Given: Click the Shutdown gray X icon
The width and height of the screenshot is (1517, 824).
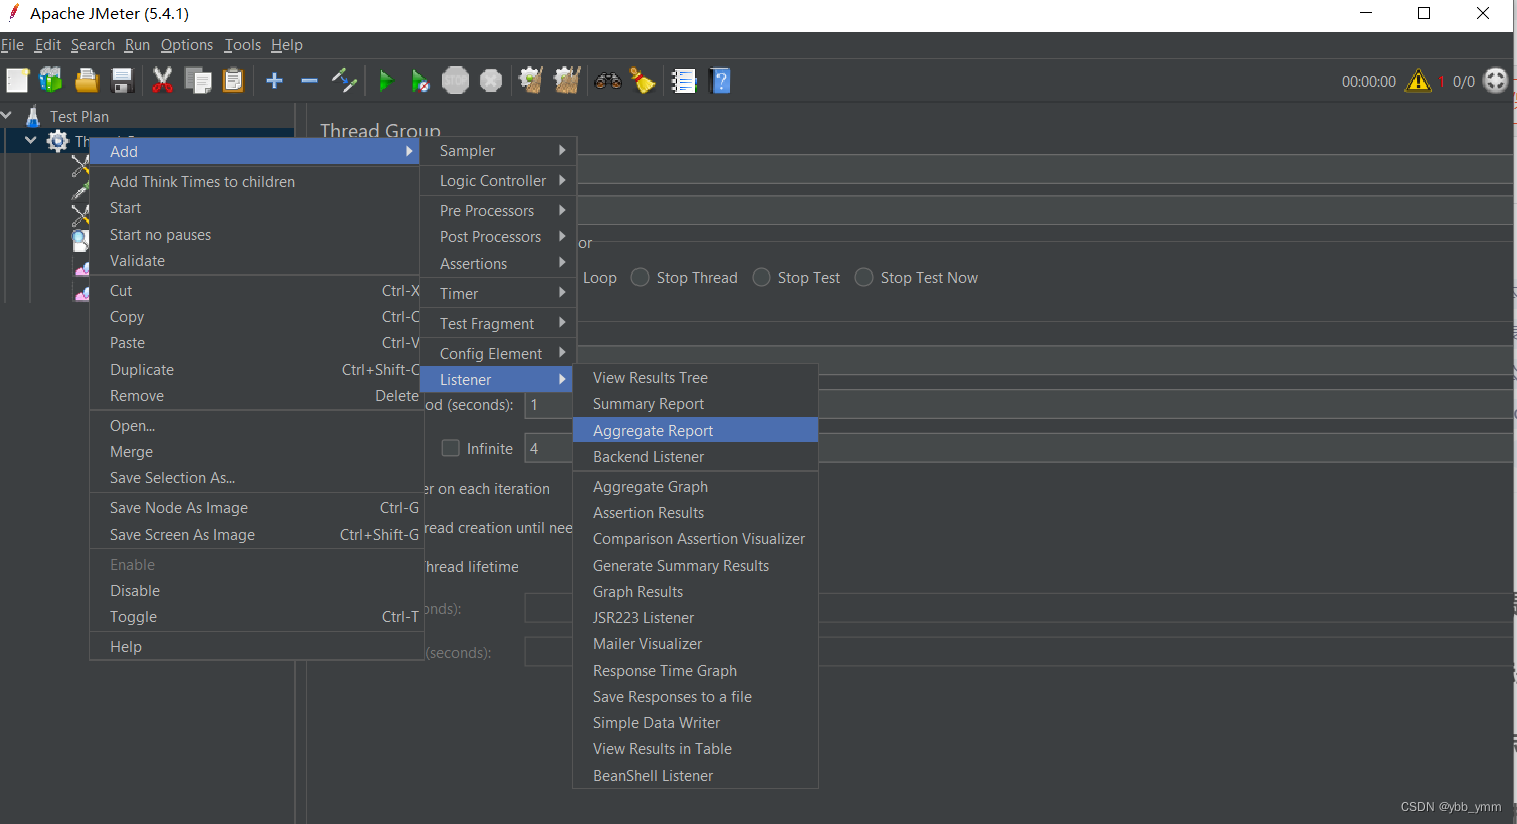Looking at the screenshot, I should coord(491,80).
